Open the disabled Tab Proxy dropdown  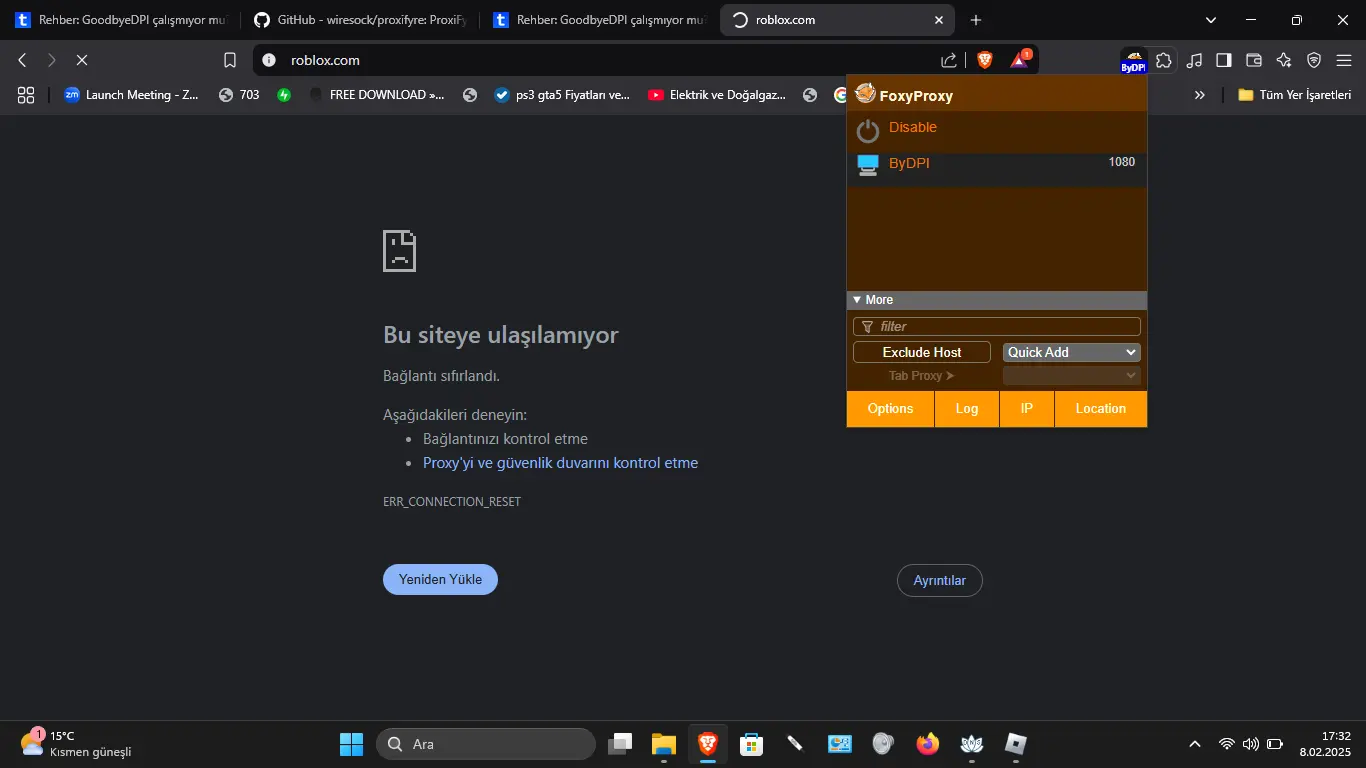click(1071, 376)
